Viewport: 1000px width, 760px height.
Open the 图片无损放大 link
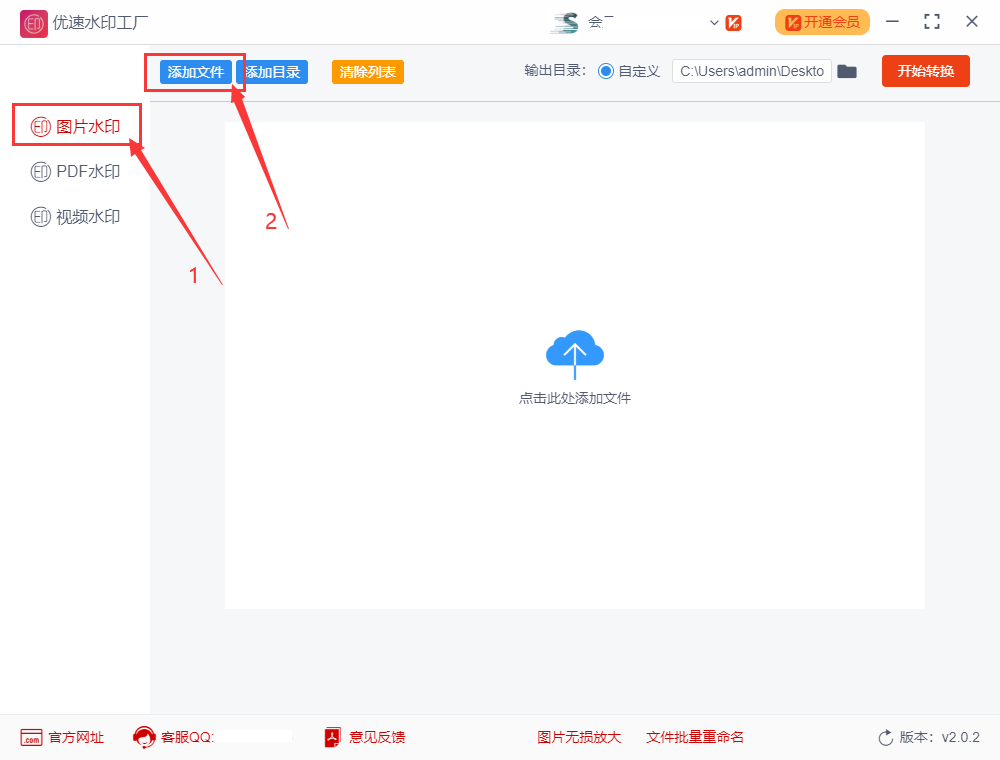coord(580,737)
